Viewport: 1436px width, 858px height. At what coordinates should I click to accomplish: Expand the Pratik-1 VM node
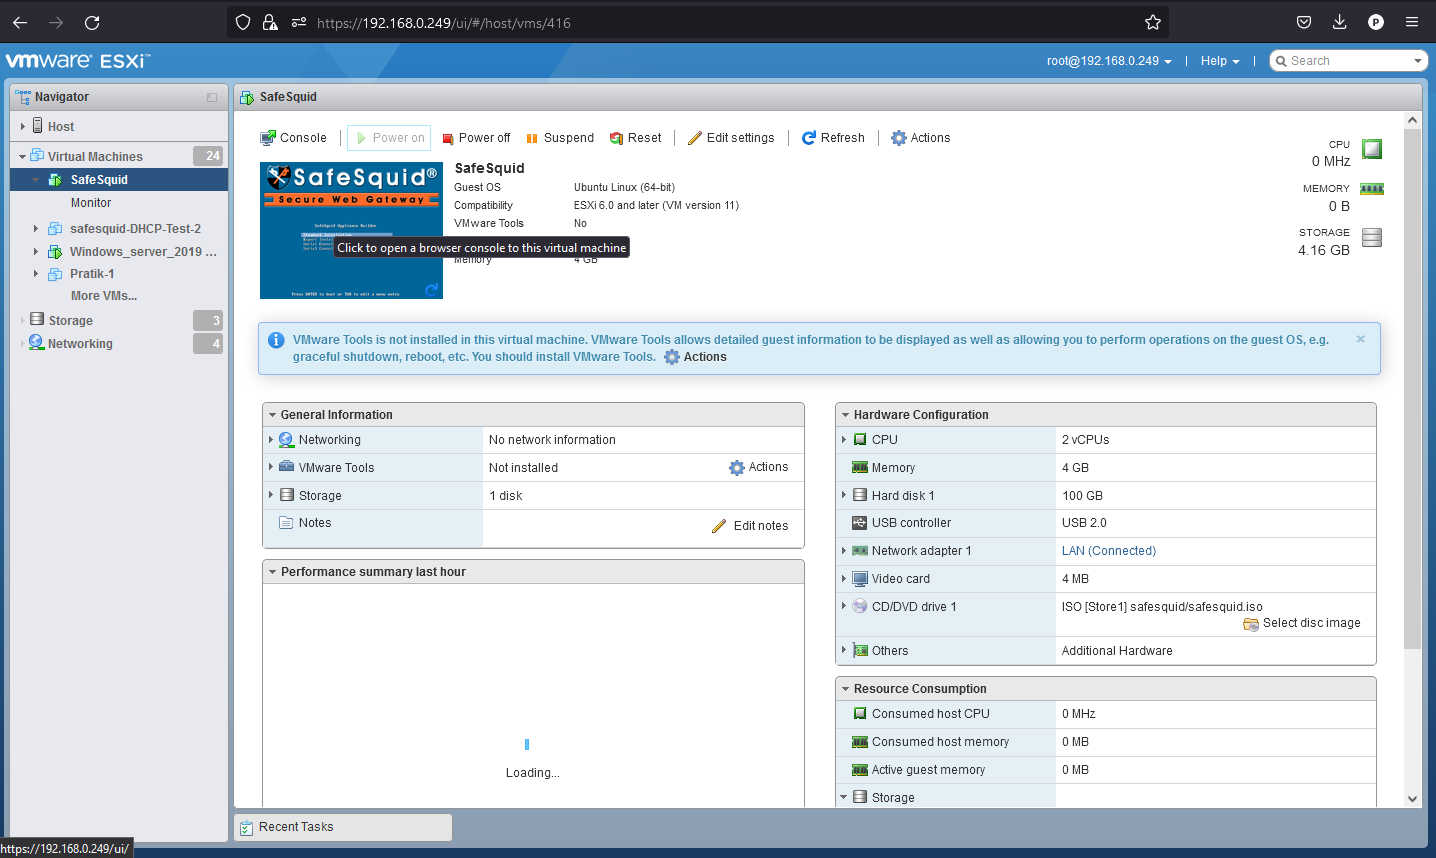click(x=36, y=274)
